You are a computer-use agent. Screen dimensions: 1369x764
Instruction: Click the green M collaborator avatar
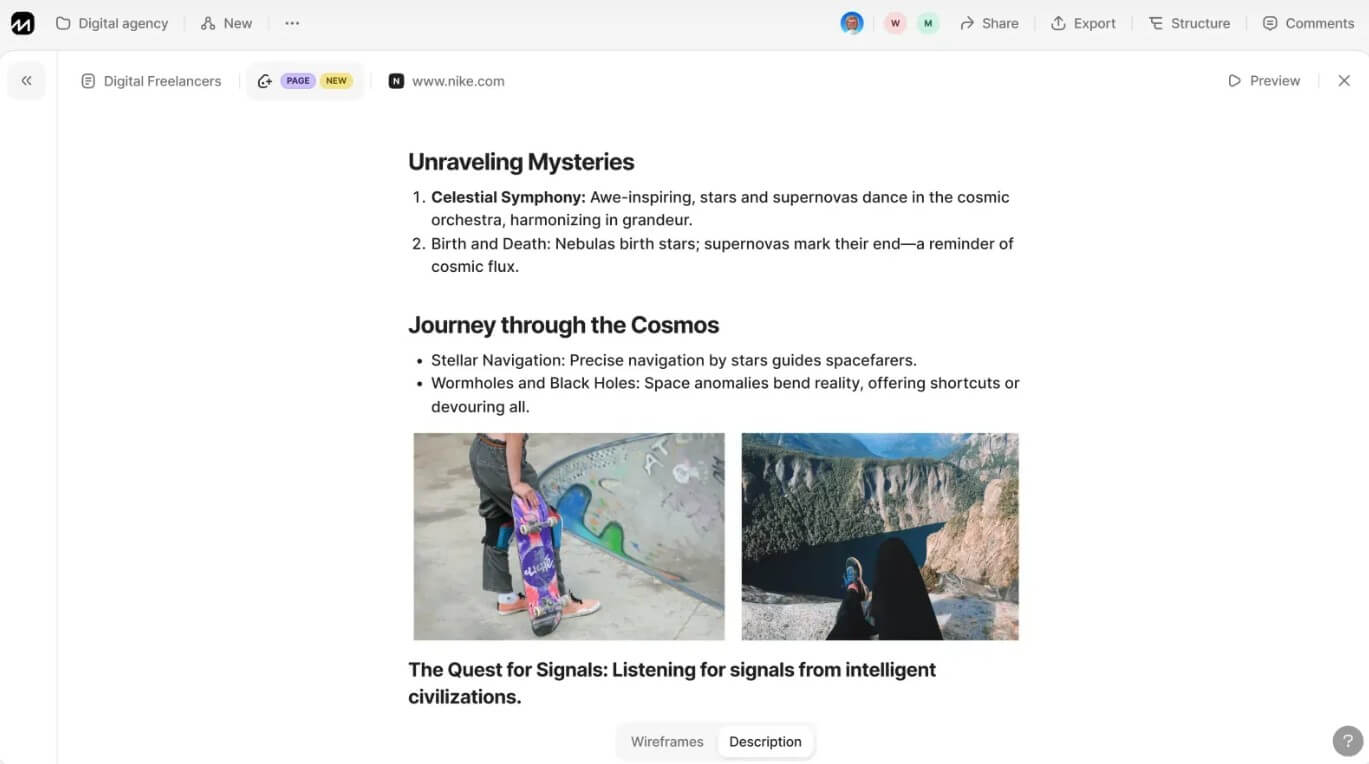click(928, 23)
